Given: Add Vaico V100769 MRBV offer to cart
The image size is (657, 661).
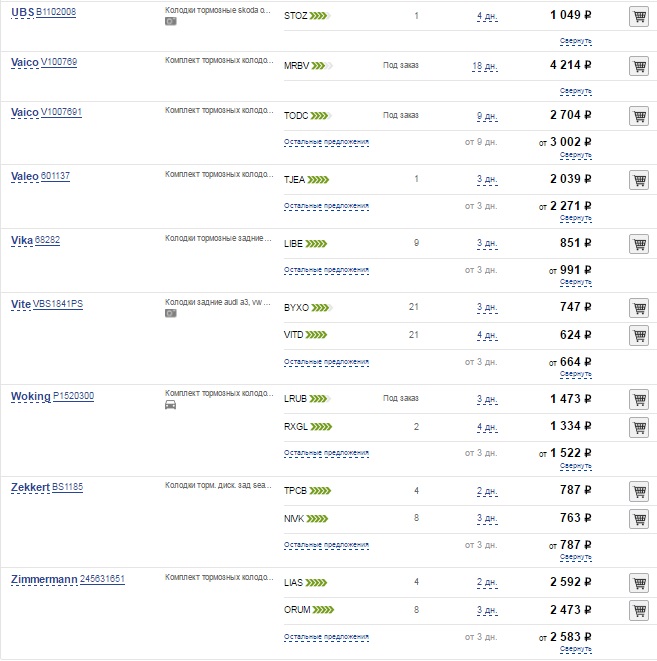Looking at the screenshot, I should coord(639,66).
